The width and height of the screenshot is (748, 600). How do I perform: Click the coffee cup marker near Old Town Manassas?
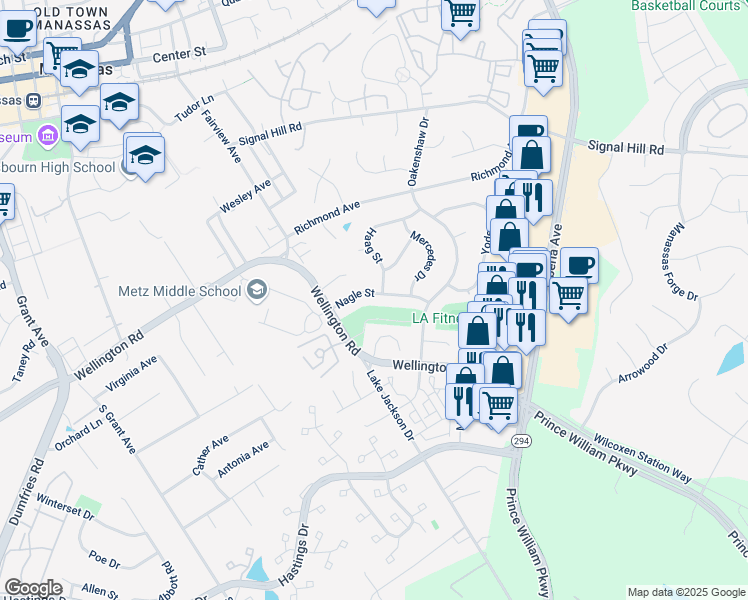pos(17,29)
